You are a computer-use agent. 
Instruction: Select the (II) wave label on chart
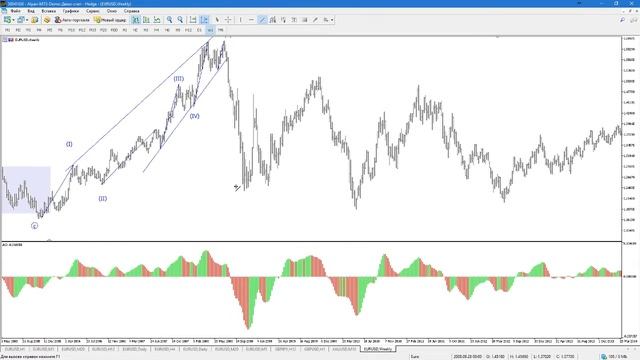103,198
